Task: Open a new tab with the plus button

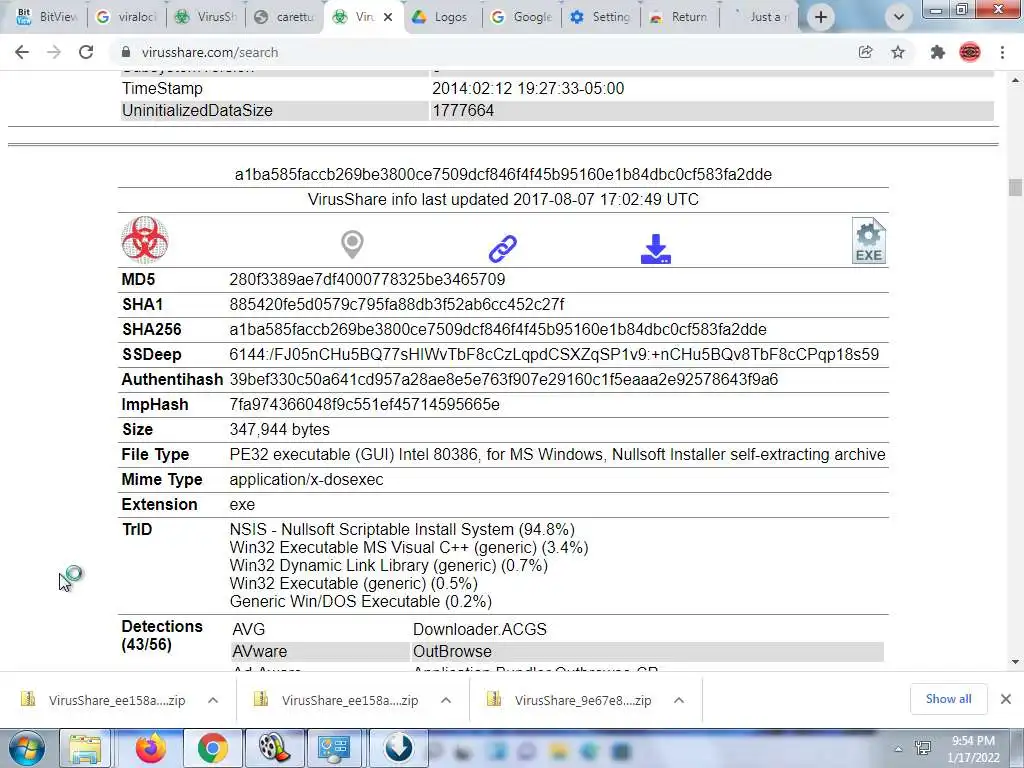Action: [821, 17]
